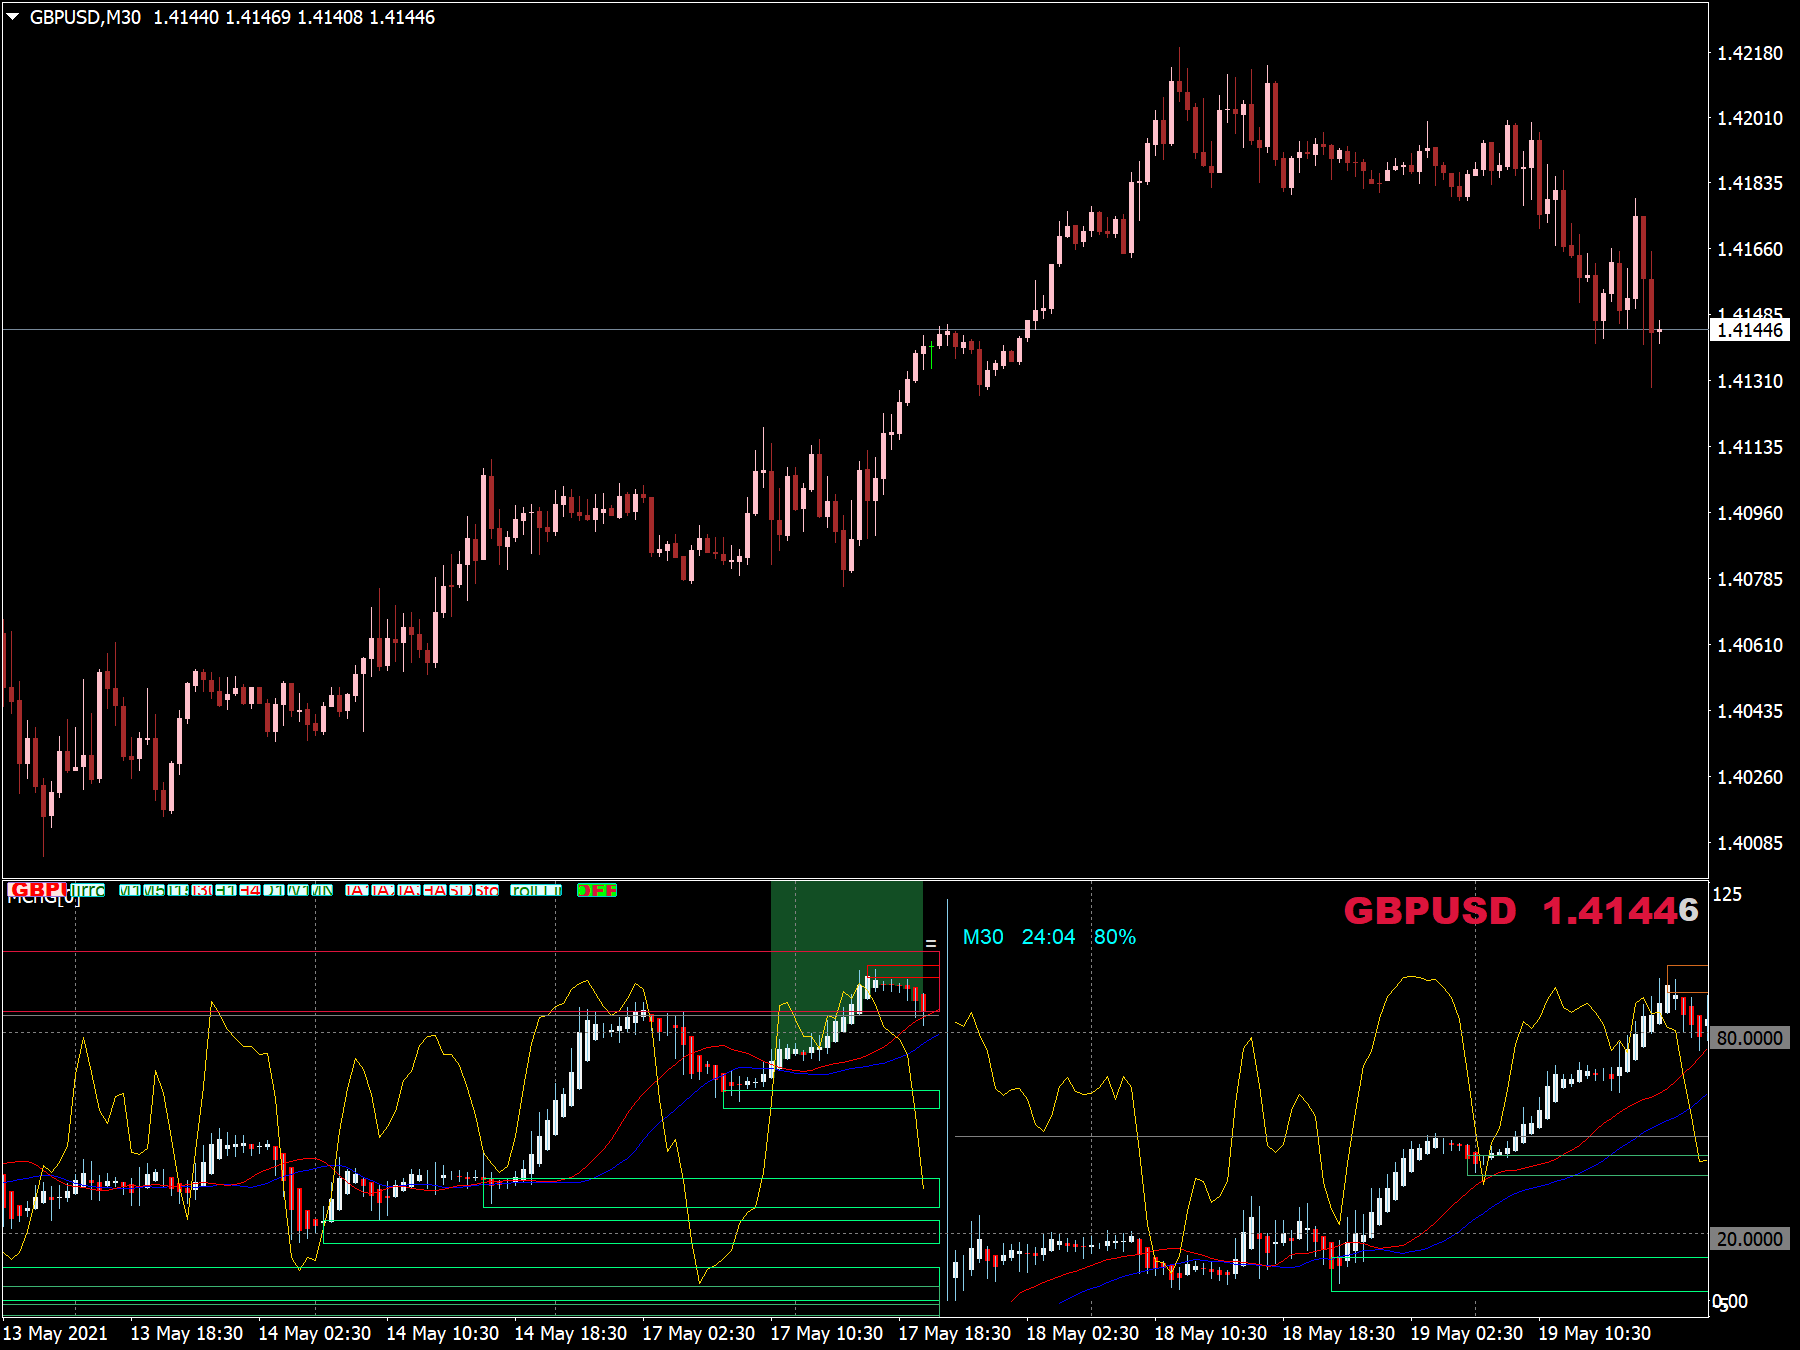Open chart menu via top-left triangle
The image size is (1800, 1350).
click(13, 17)
